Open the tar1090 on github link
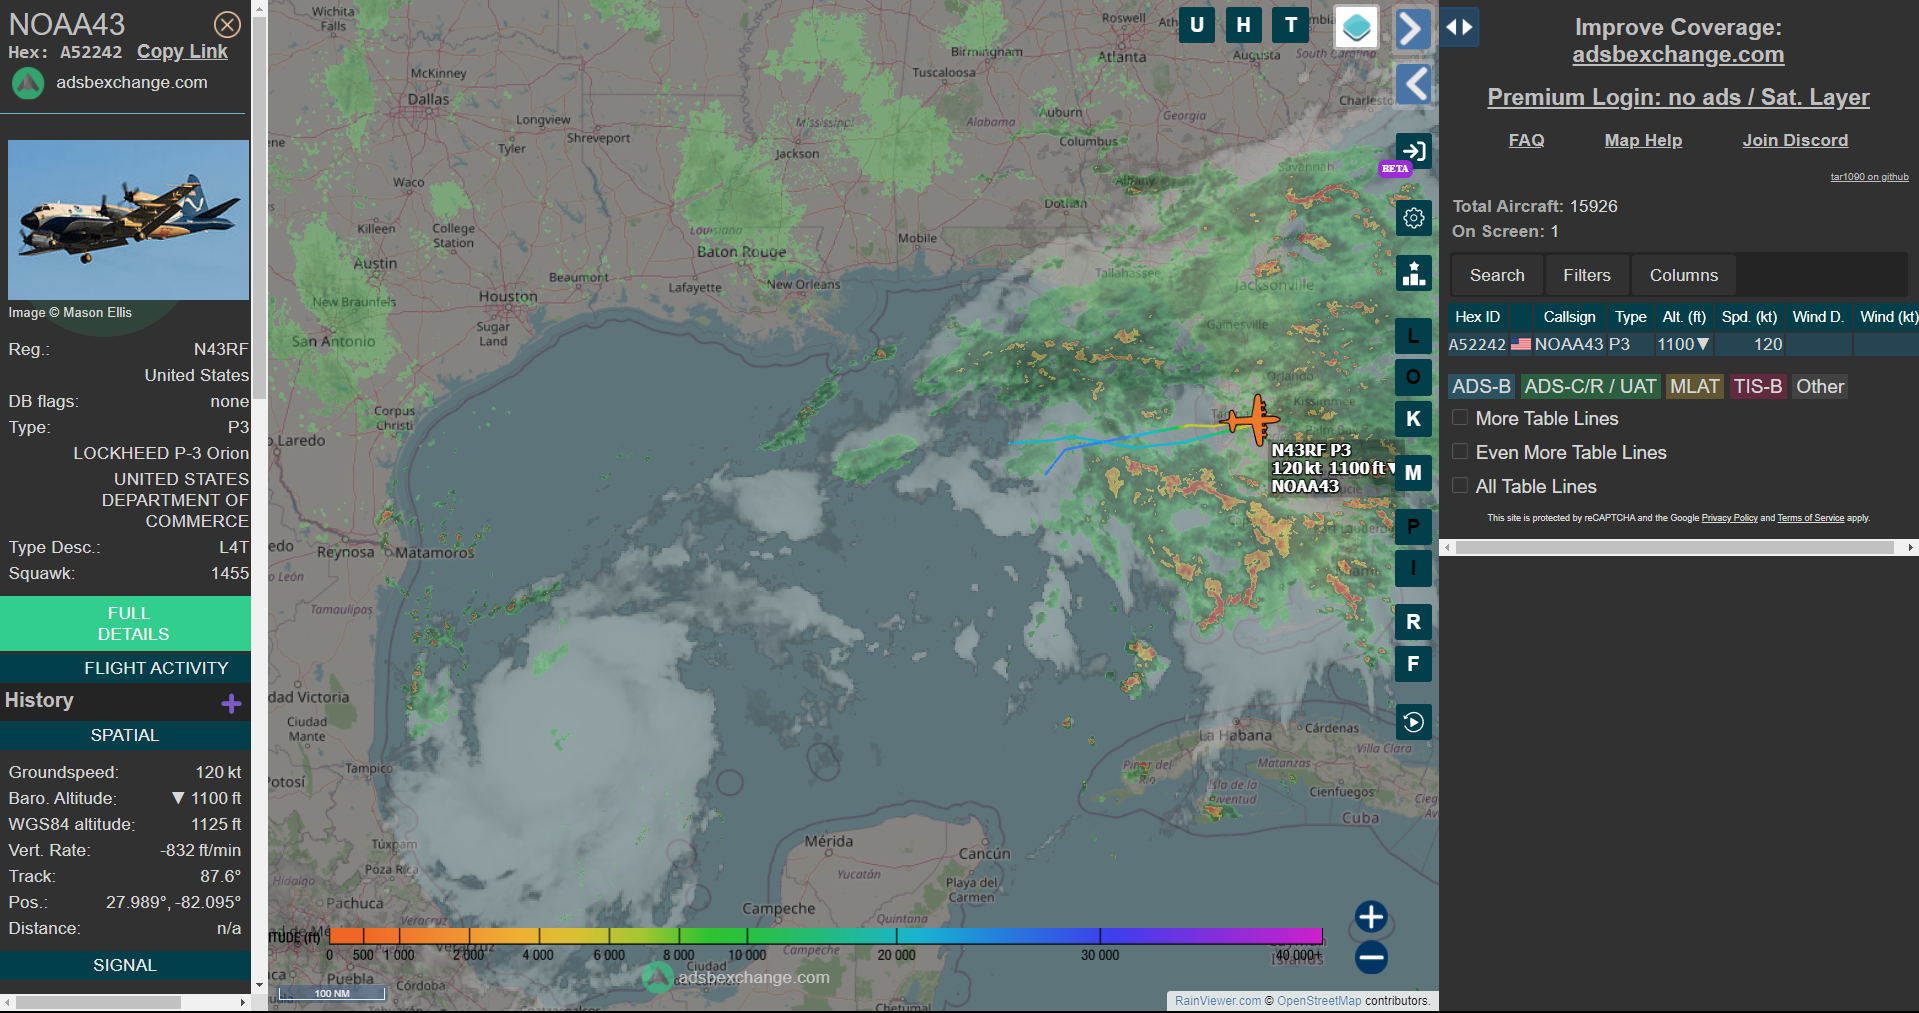Screen dimensions: 1919x1013 tap(1869, 177)
